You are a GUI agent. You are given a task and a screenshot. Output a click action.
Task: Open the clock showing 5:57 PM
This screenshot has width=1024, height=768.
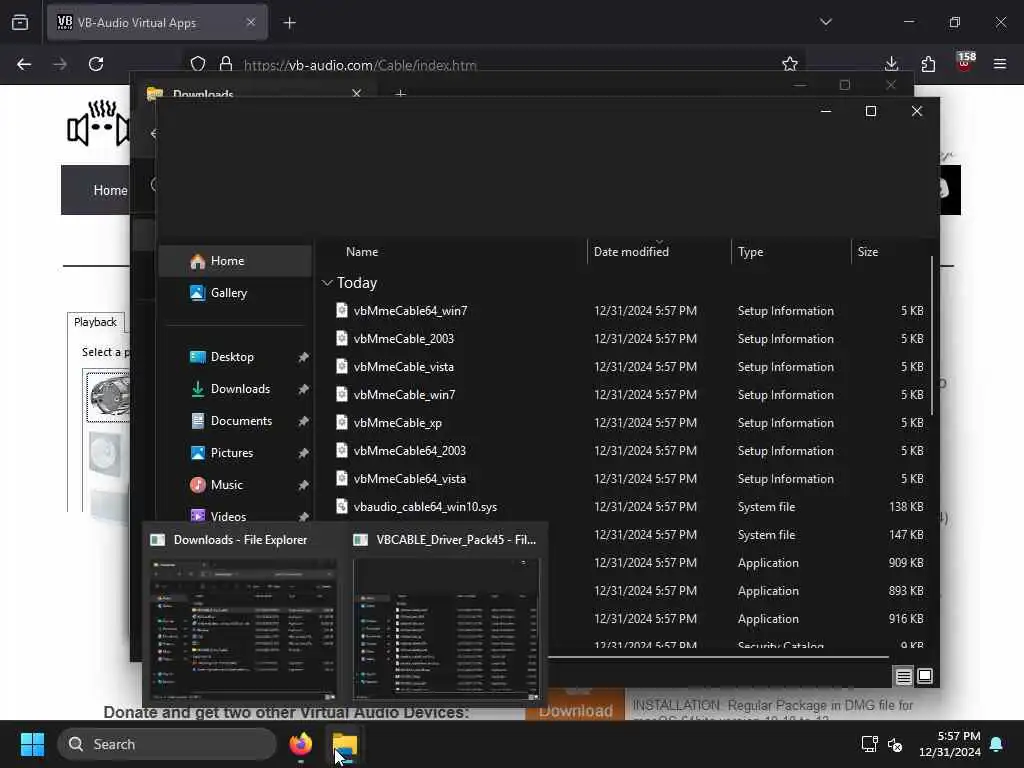point(949,744)
